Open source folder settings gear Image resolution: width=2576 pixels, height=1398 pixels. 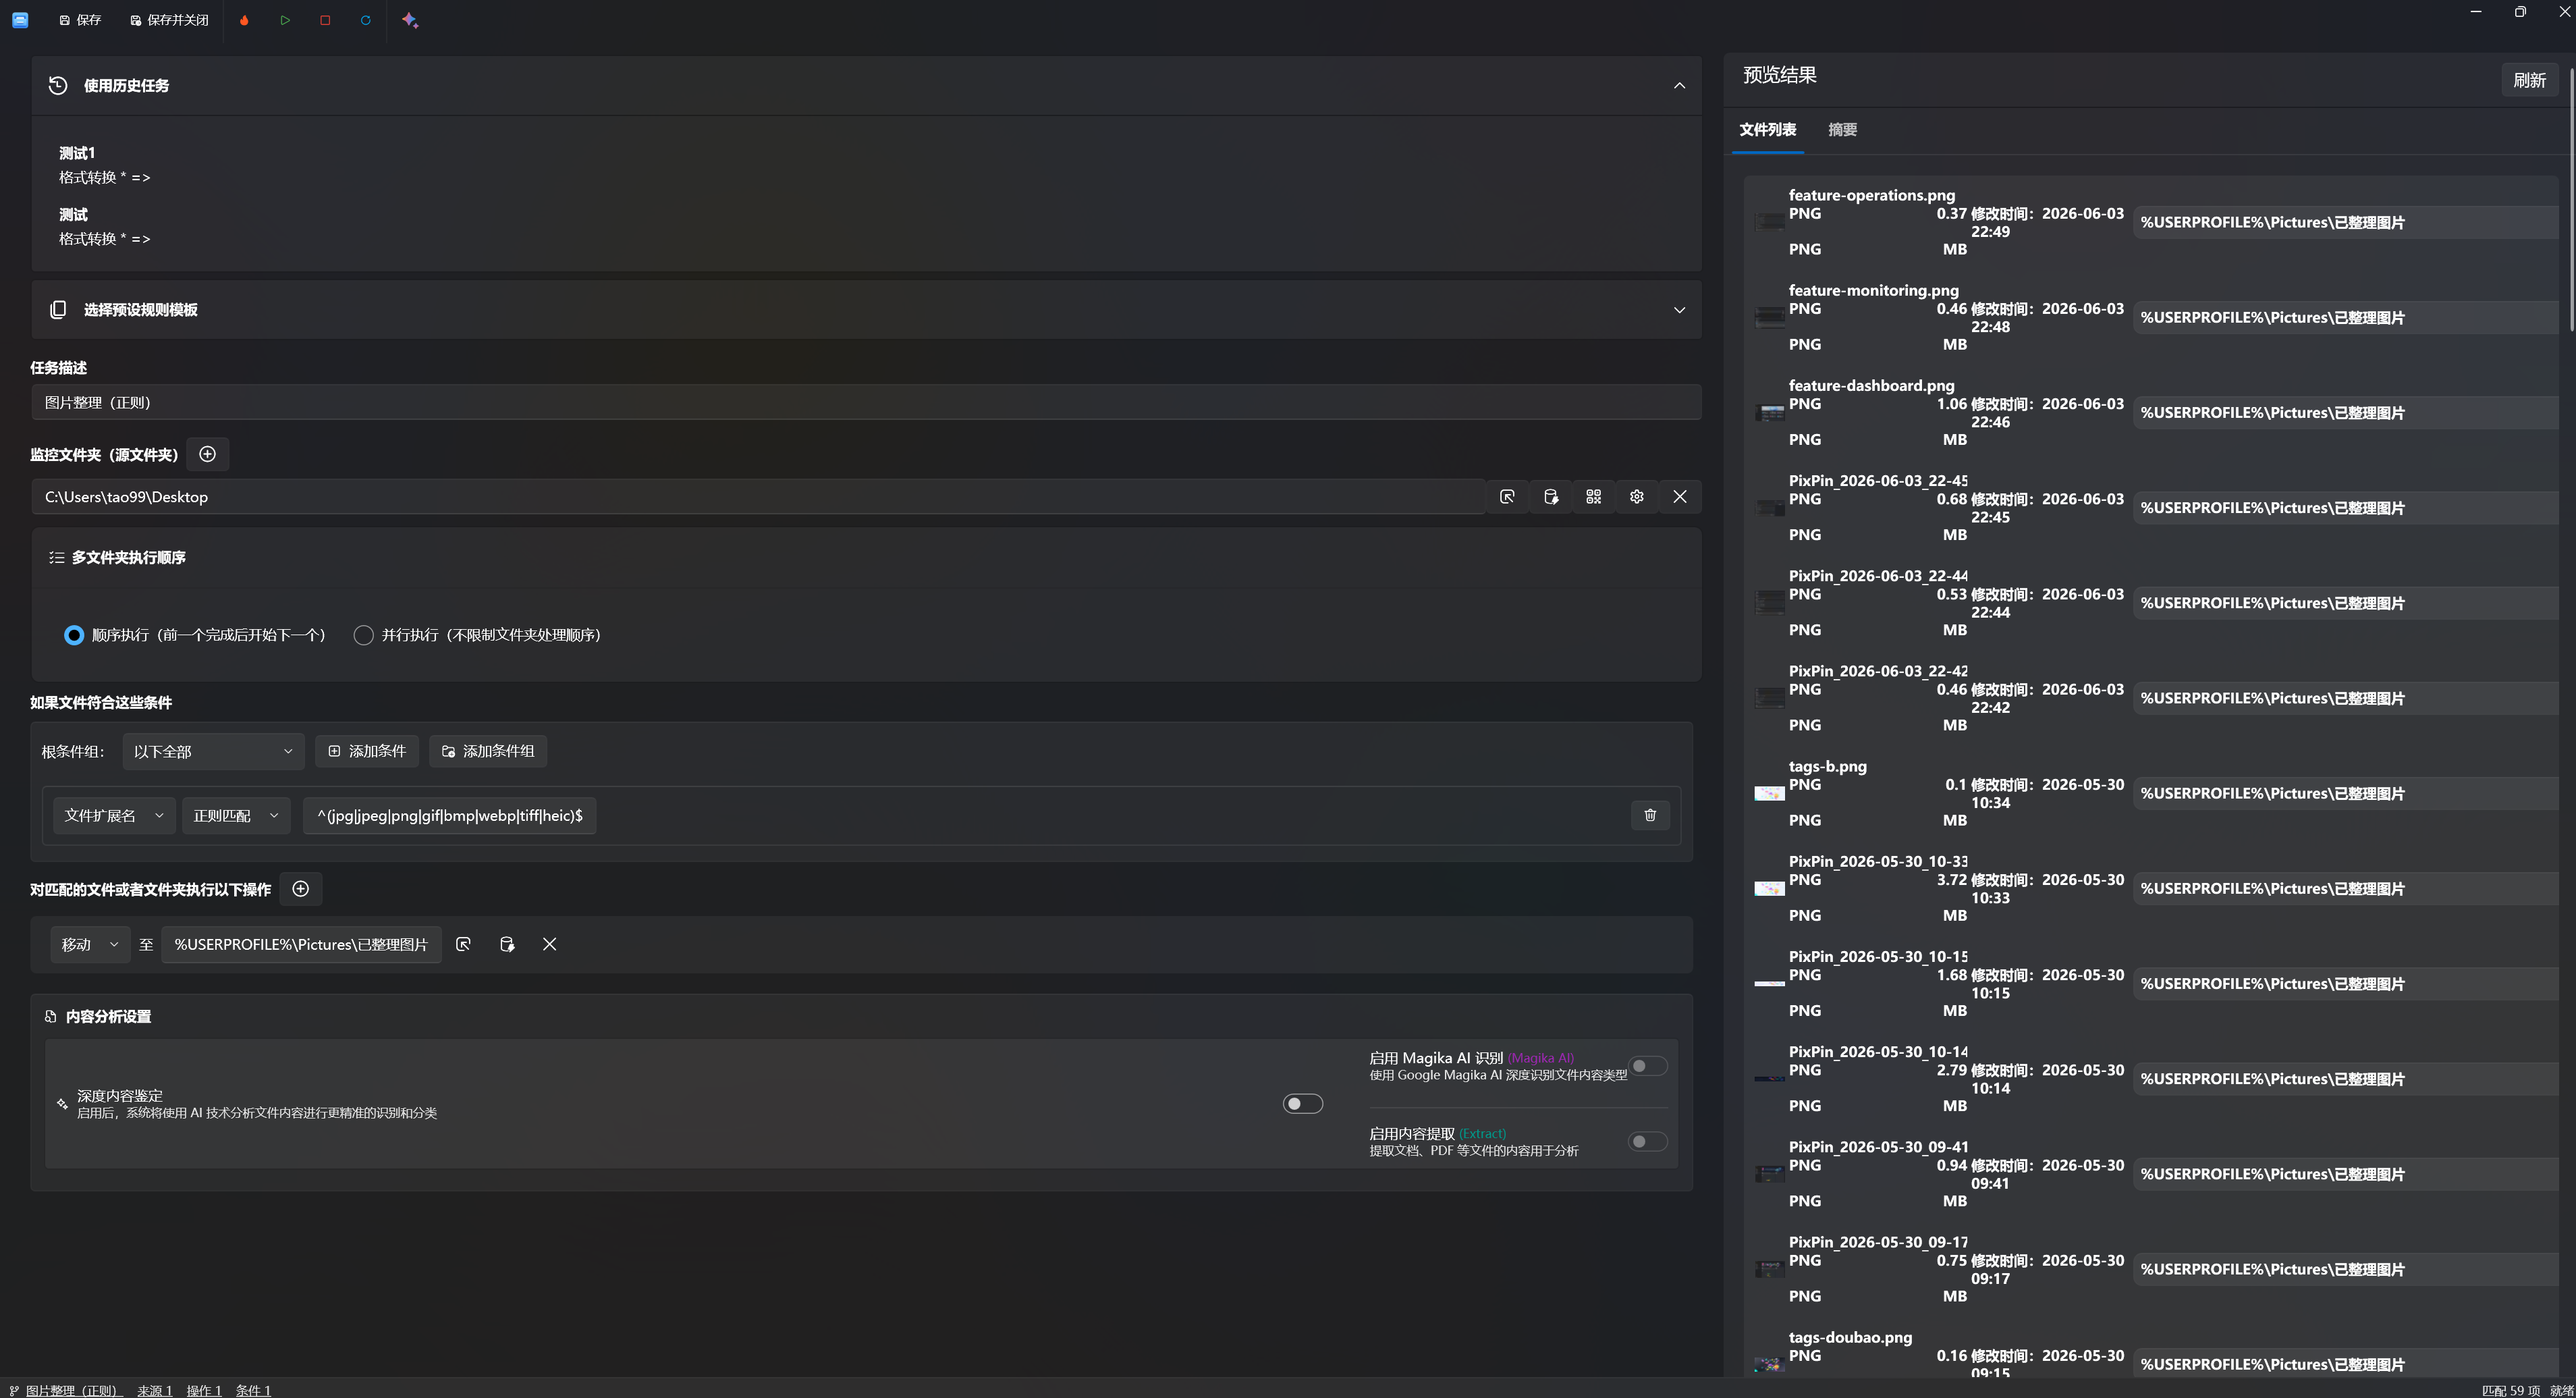(x=1636, y=497)
